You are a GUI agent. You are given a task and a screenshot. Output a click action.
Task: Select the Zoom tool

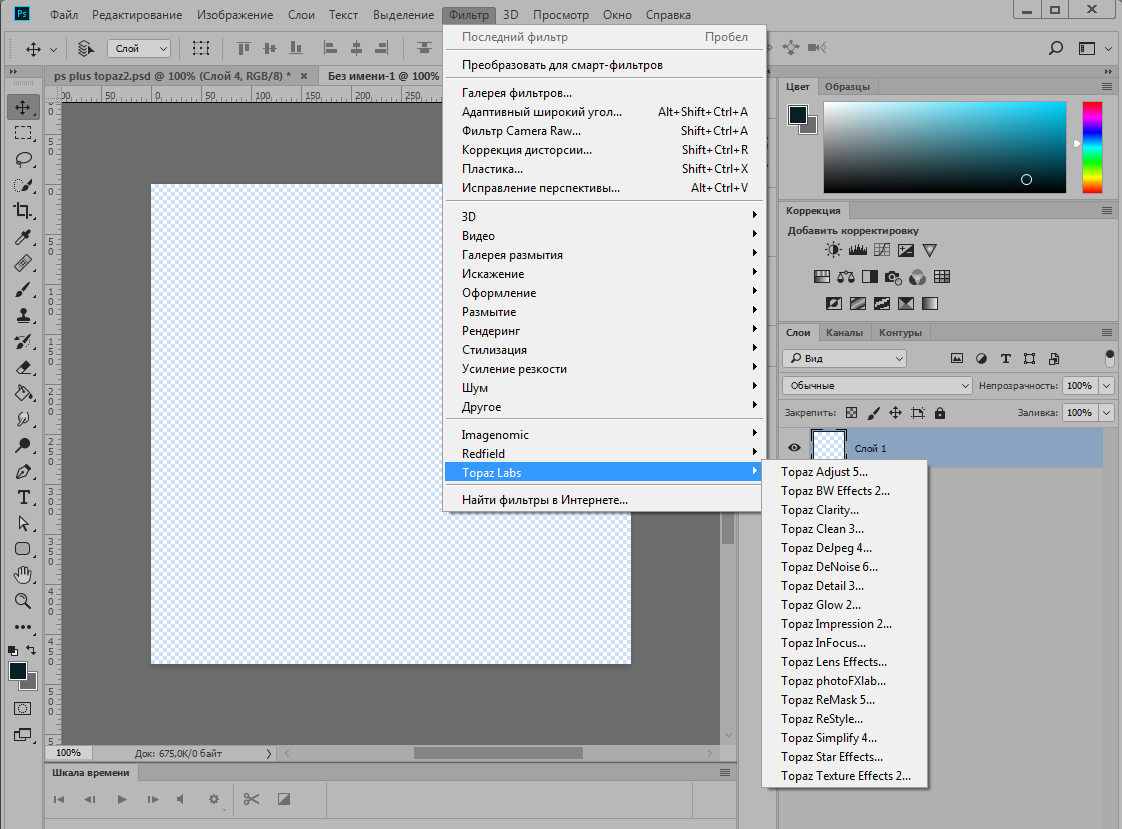click(23, 602)
